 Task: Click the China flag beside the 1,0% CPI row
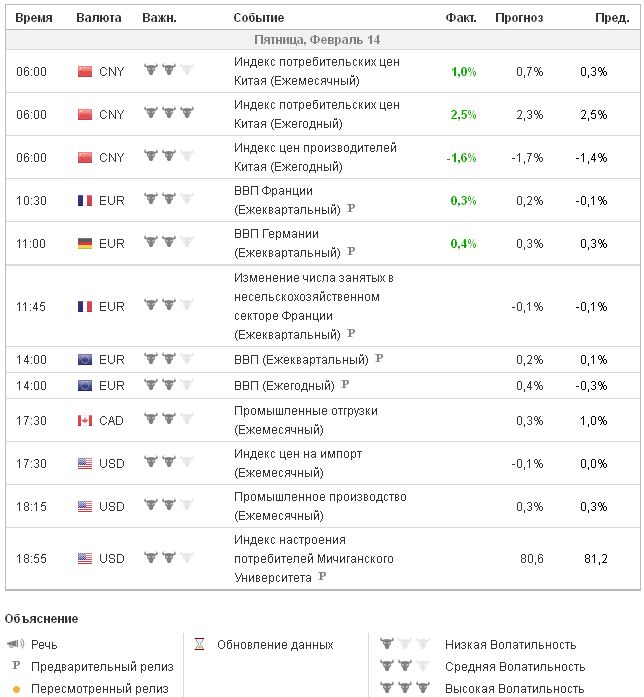[85, 72]
